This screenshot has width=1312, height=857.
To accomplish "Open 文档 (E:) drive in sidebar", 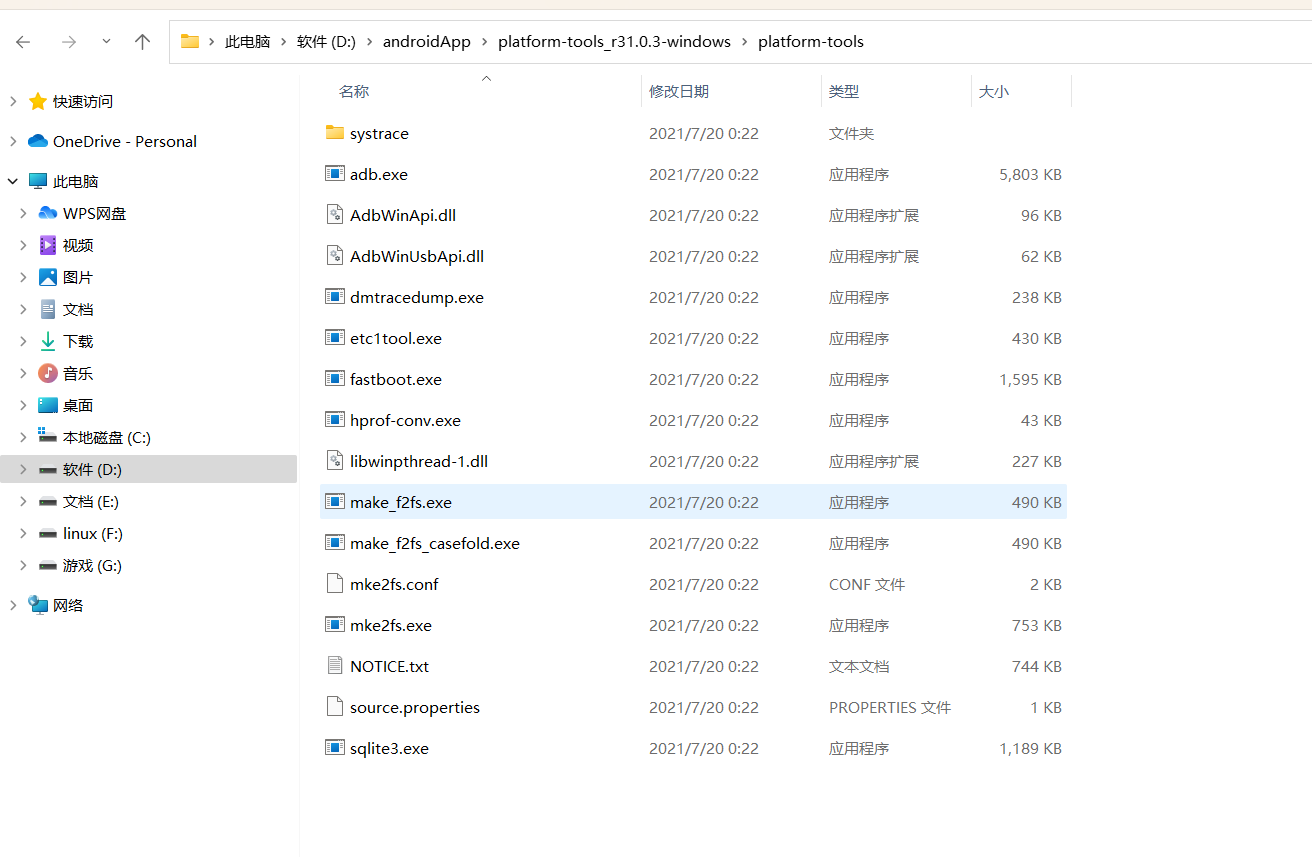I will (91, 501).
